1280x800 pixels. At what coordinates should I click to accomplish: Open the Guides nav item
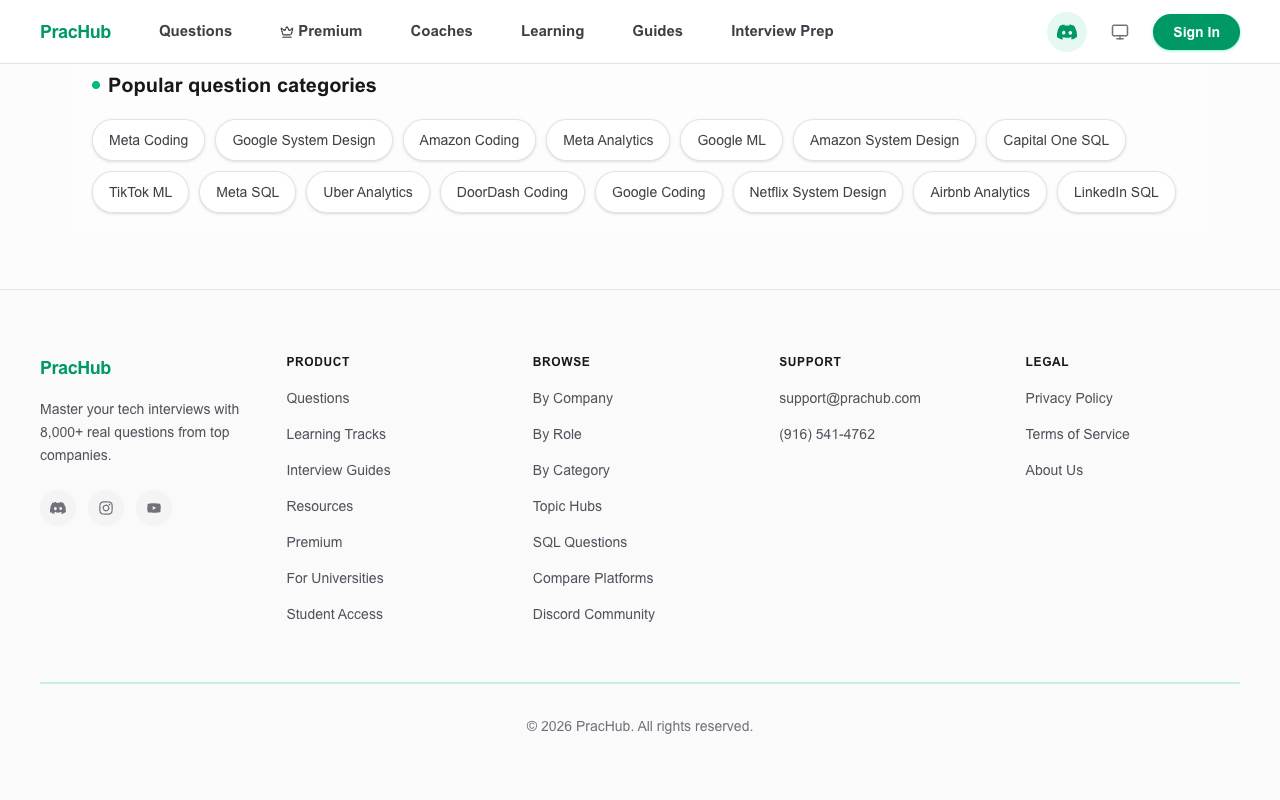click(657, 31)
